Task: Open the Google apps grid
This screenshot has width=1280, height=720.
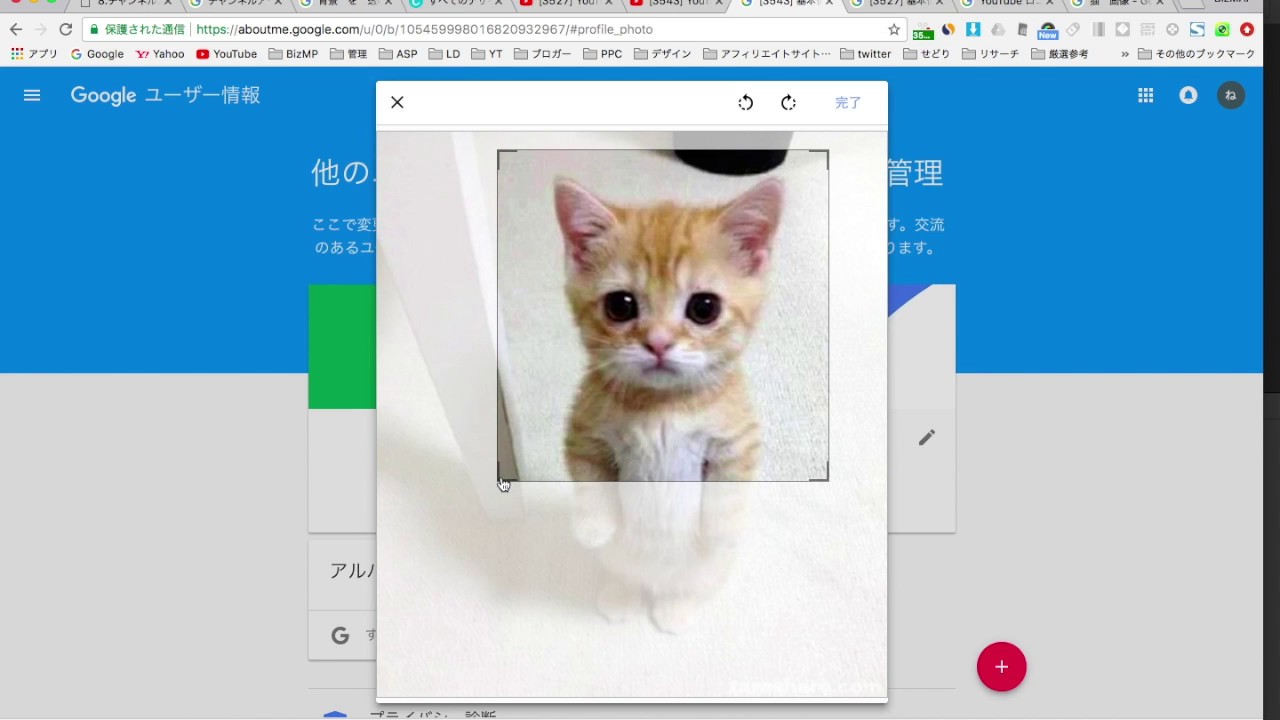Action: pos(1146,95)
